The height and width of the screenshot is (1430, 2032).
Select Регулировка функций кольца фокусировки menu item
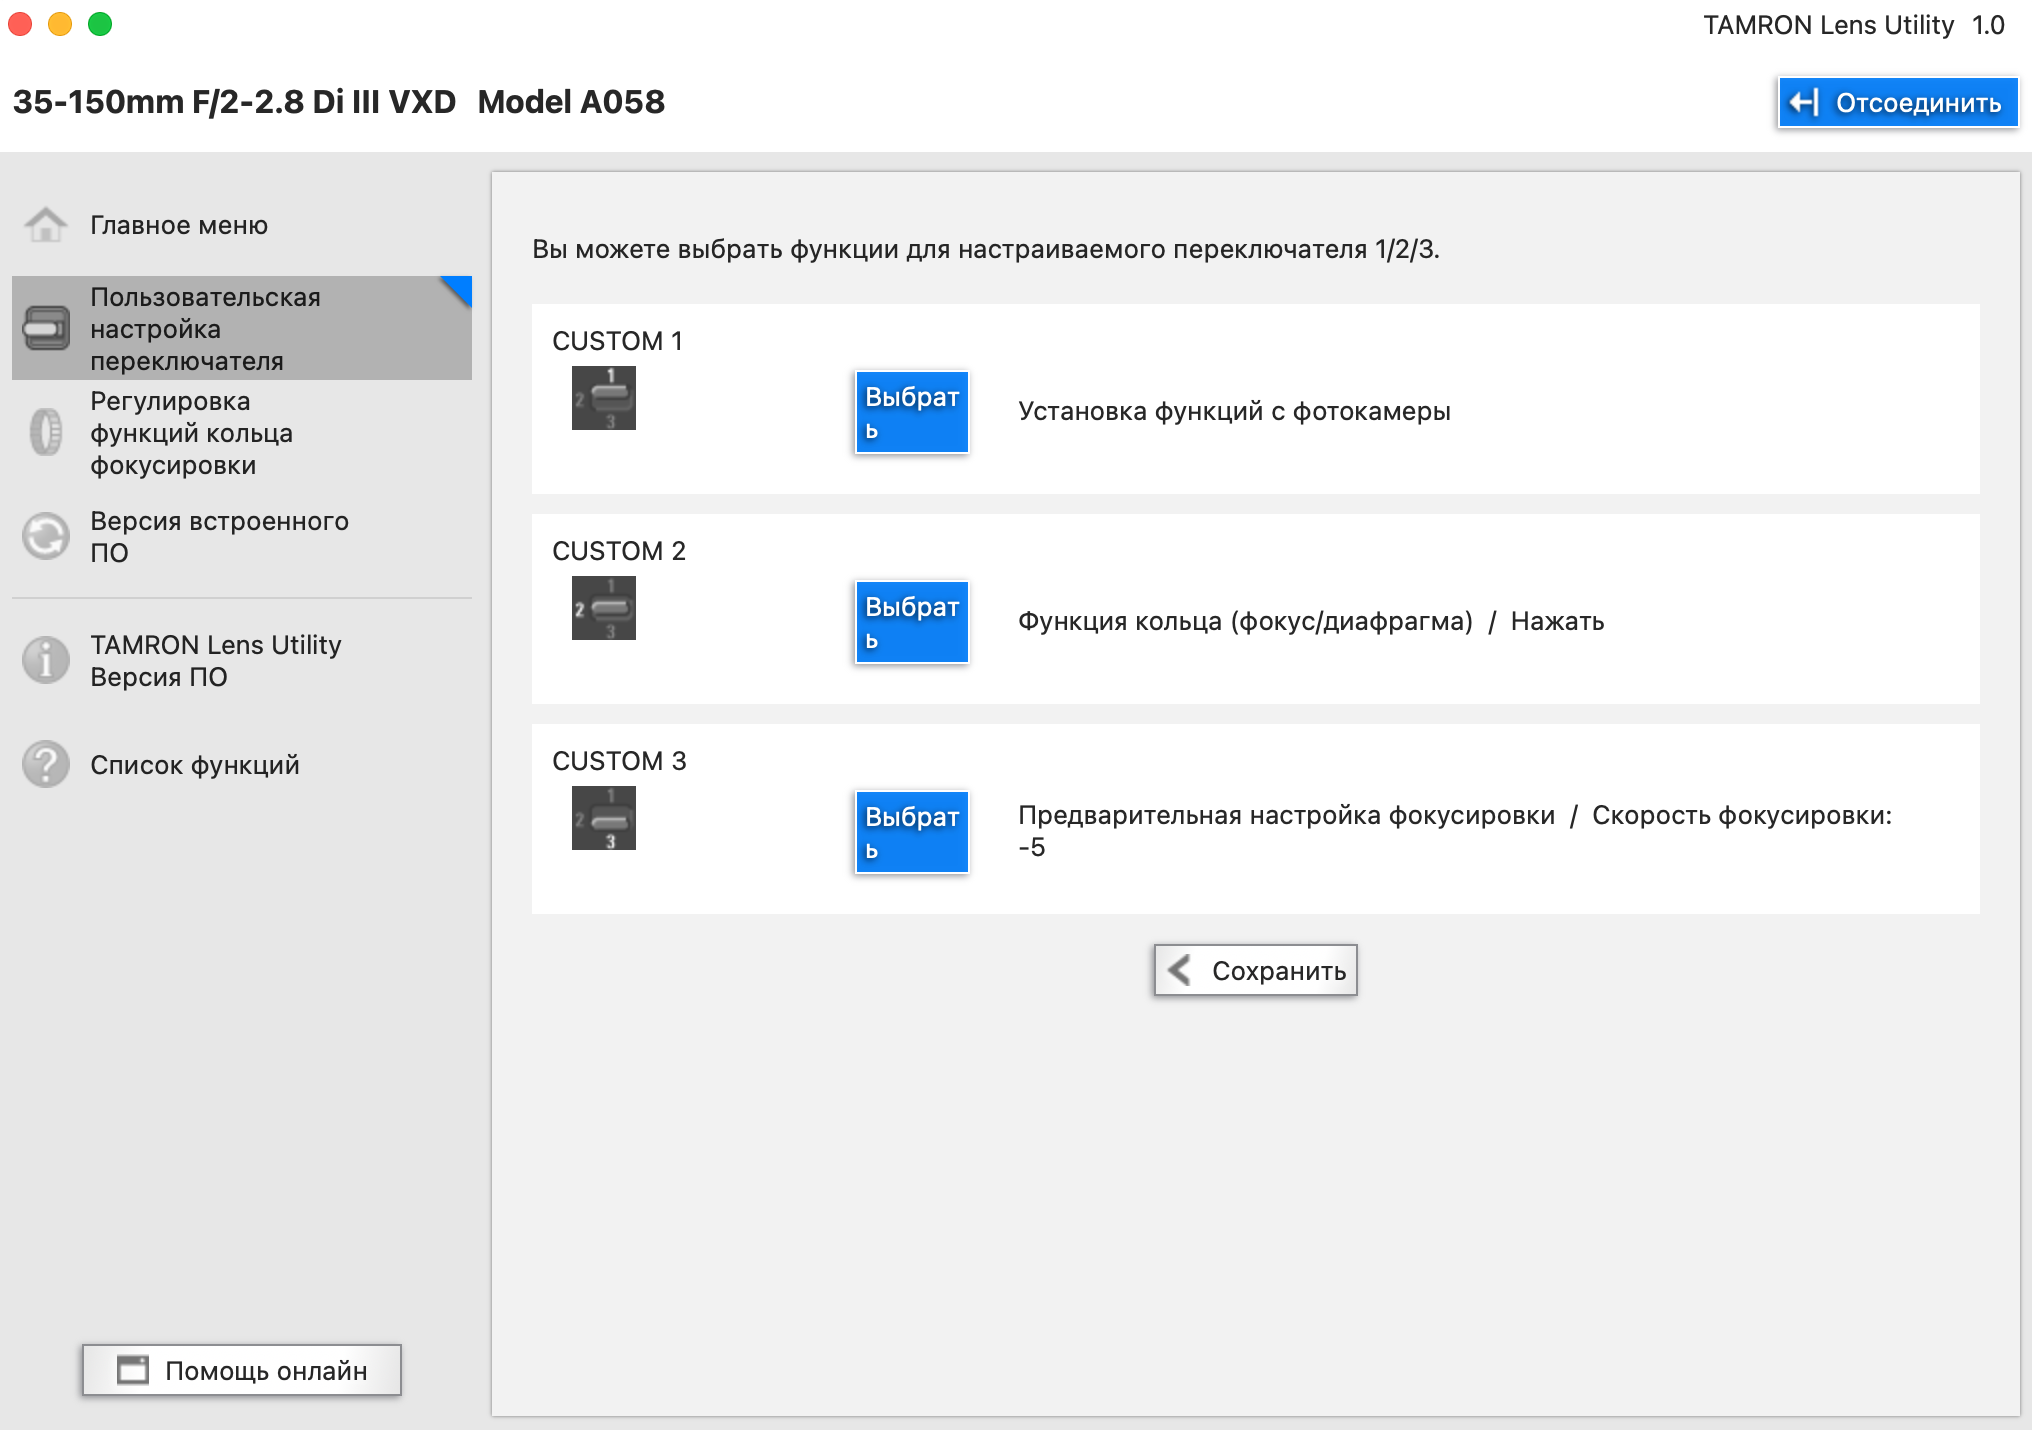pos(192,433)
